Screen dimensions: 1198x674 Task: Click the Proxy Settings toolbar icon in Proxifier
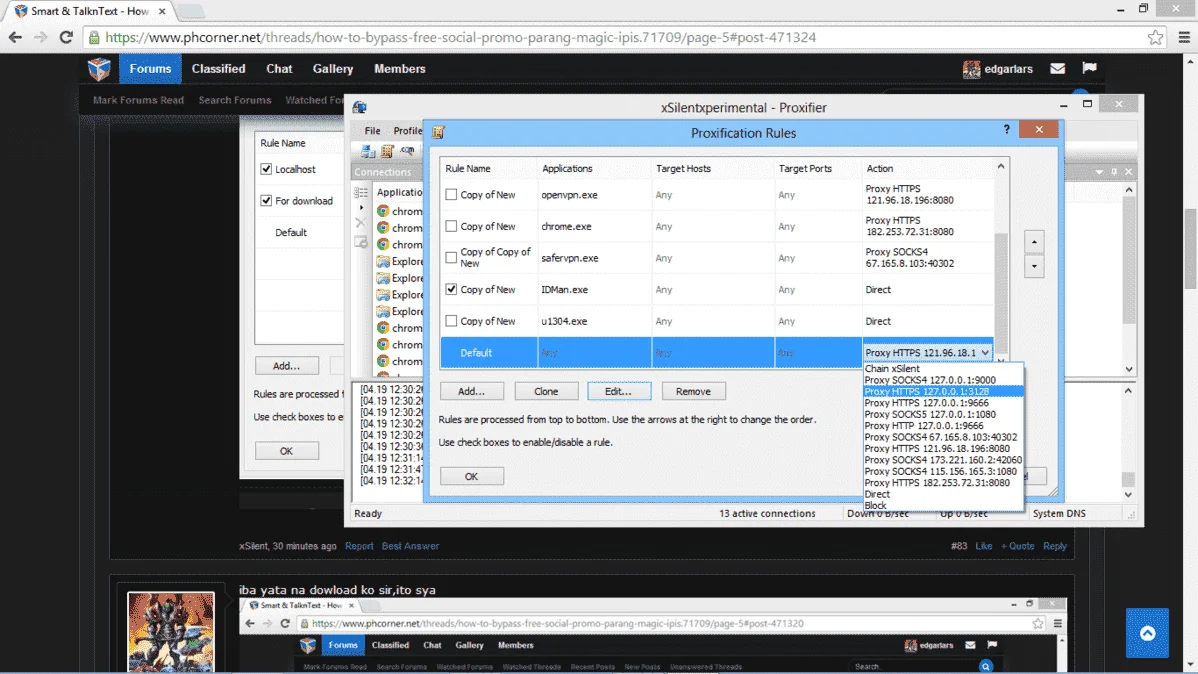click(x=368, y=151)
